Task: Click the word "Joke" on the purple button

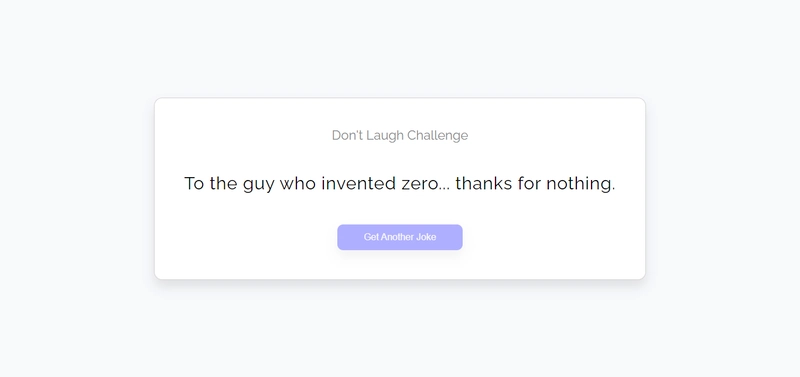Action: click(427, 237)
